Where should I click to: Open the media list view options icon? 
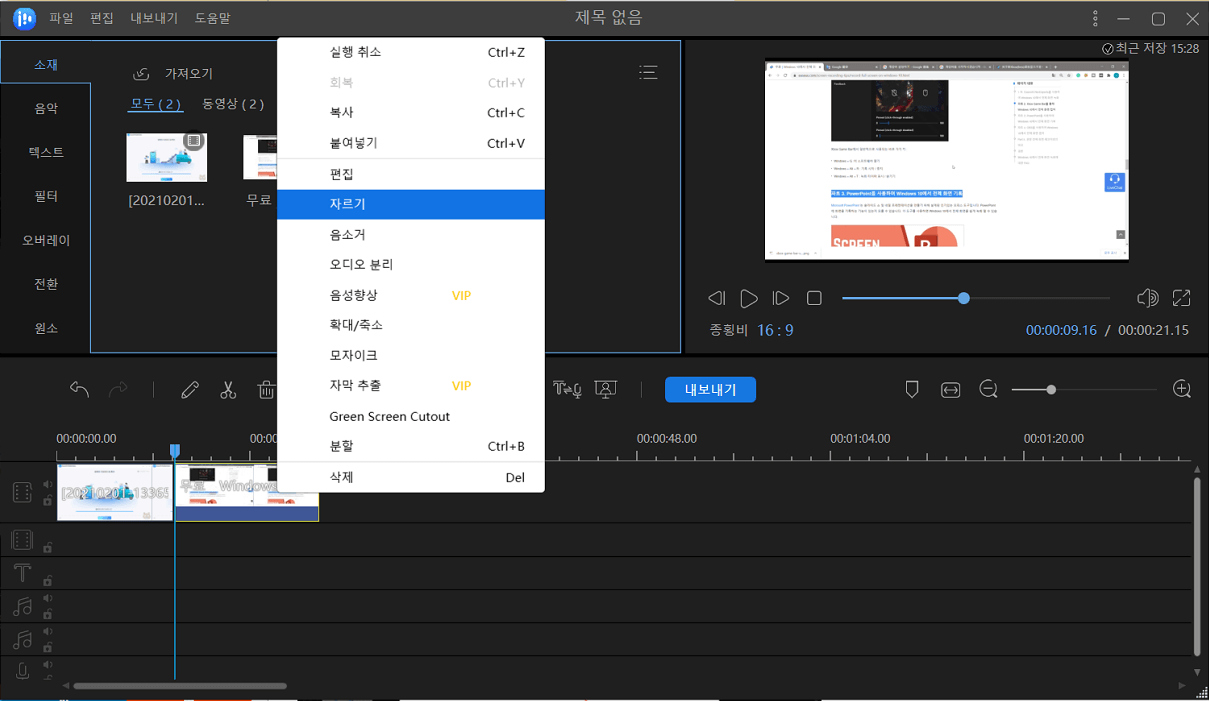[648, 72]
